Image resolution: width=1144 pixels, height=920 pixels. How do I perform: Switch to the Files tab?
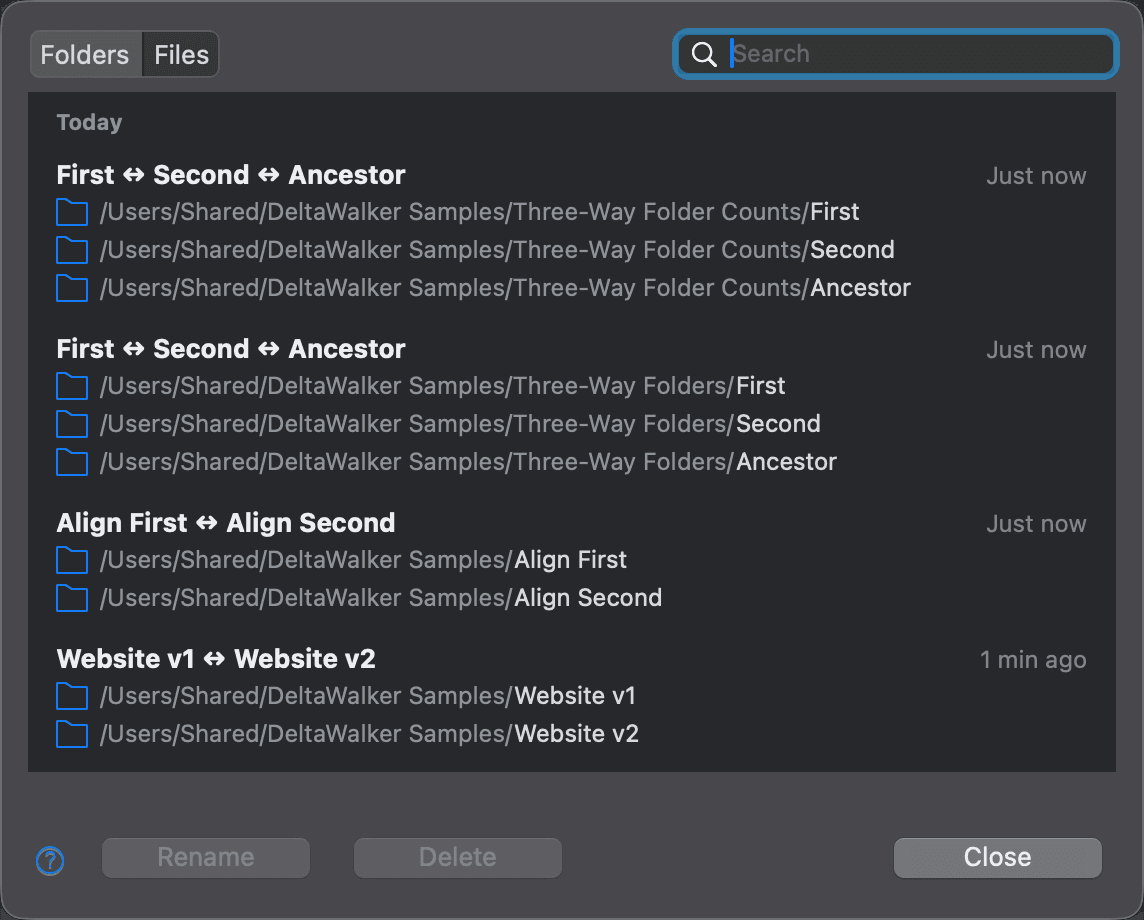click(181, 55)
